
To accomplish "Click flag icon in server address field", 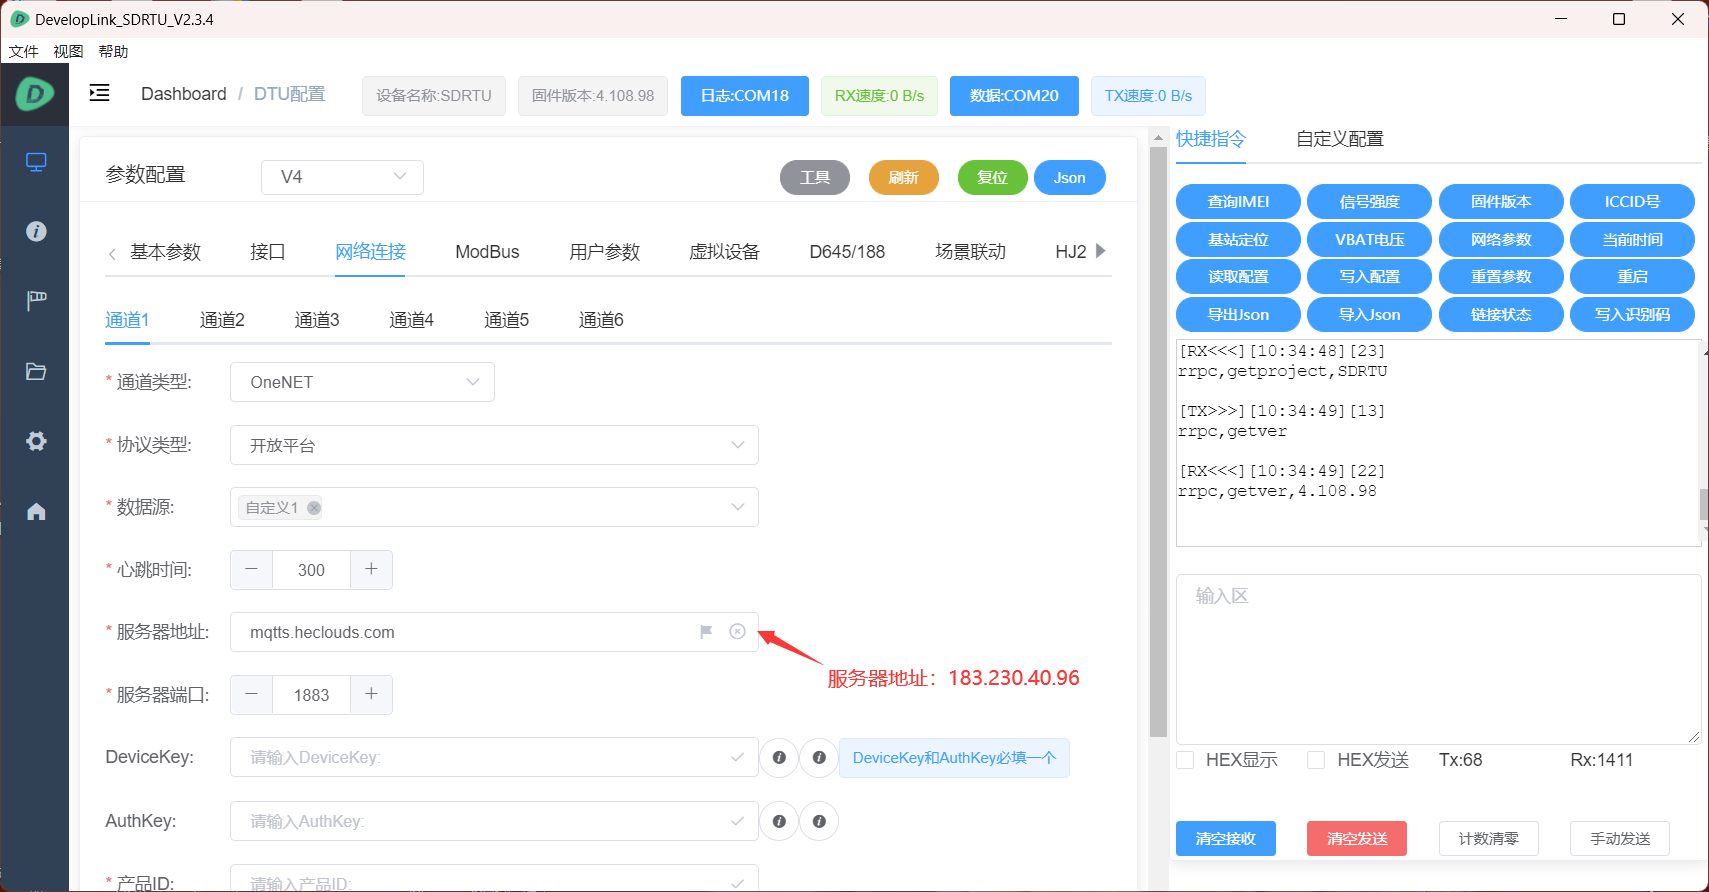I will 706,631.
